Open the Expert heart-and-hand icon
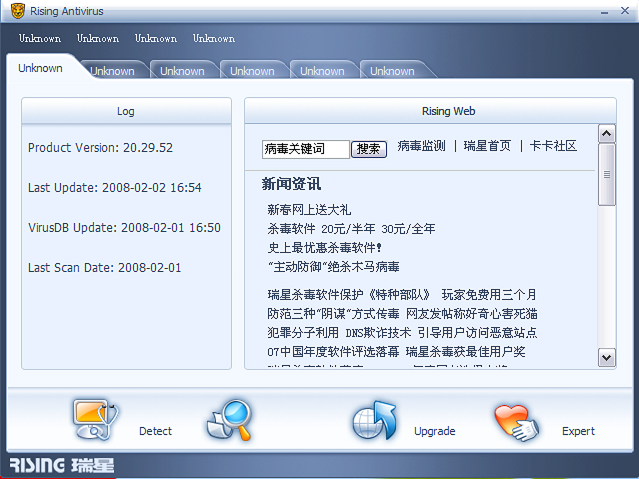The height and width of the screenshot is (479, 639). click(517, 422)
